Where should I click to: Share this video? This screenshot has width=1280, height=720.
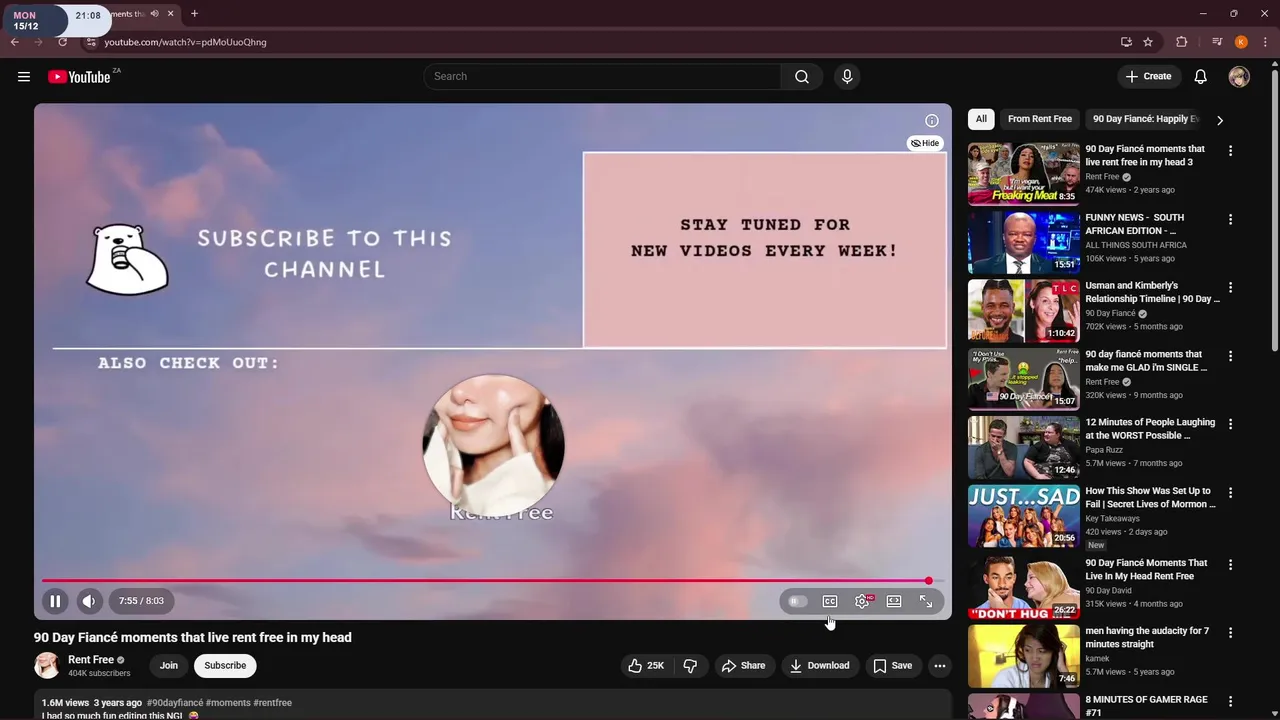click(x=744, y=666)
